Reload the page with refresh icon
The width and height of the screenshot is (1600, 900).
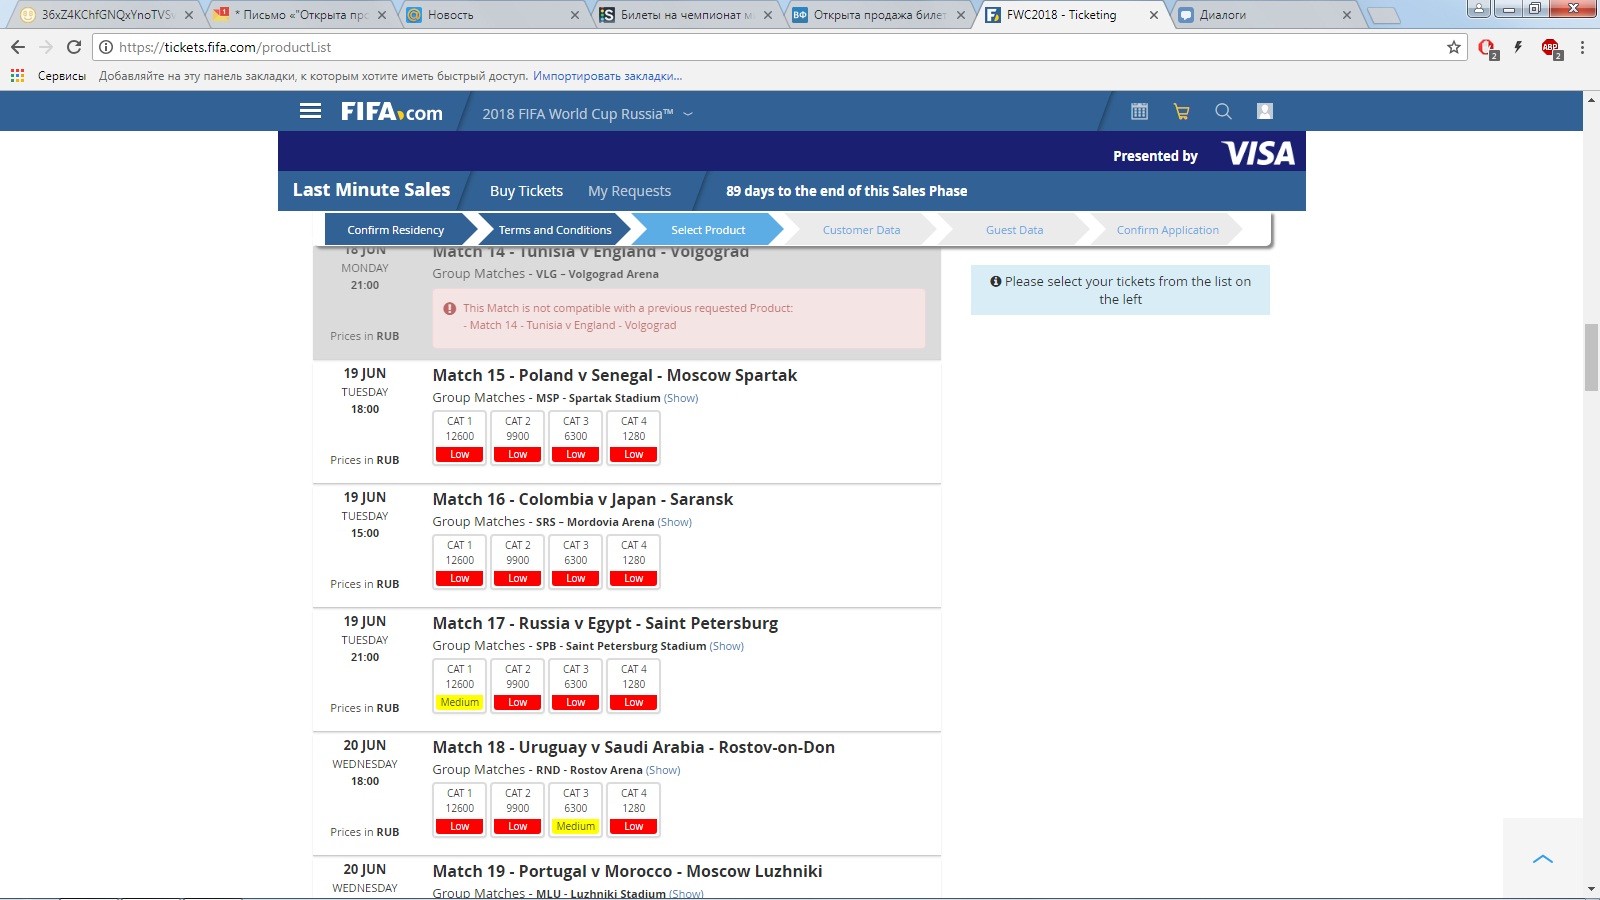click(73, 47)
